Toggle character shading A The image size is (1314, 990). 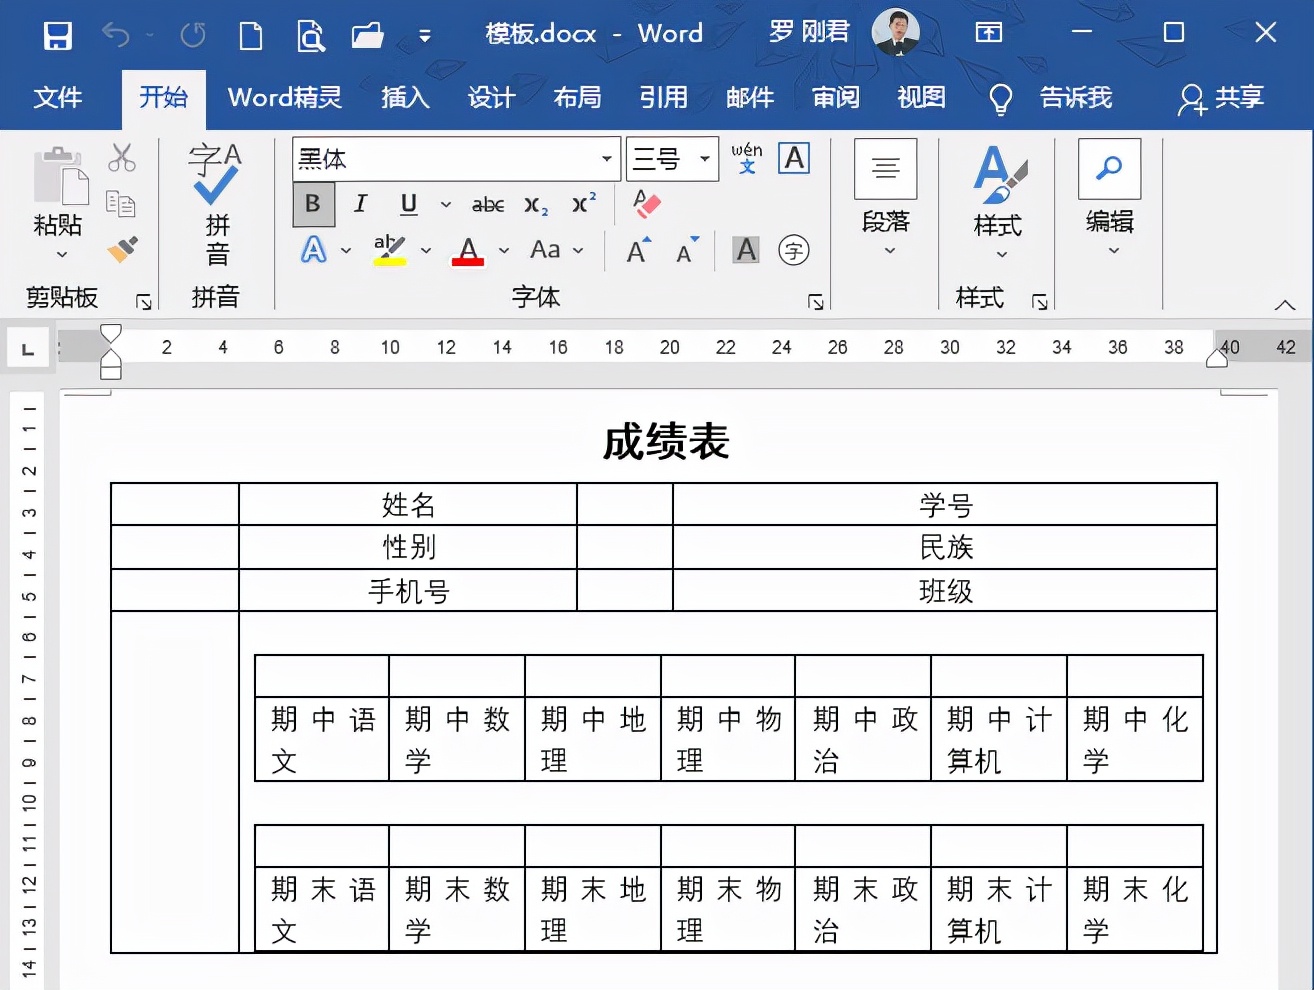[x=746, y=250]
